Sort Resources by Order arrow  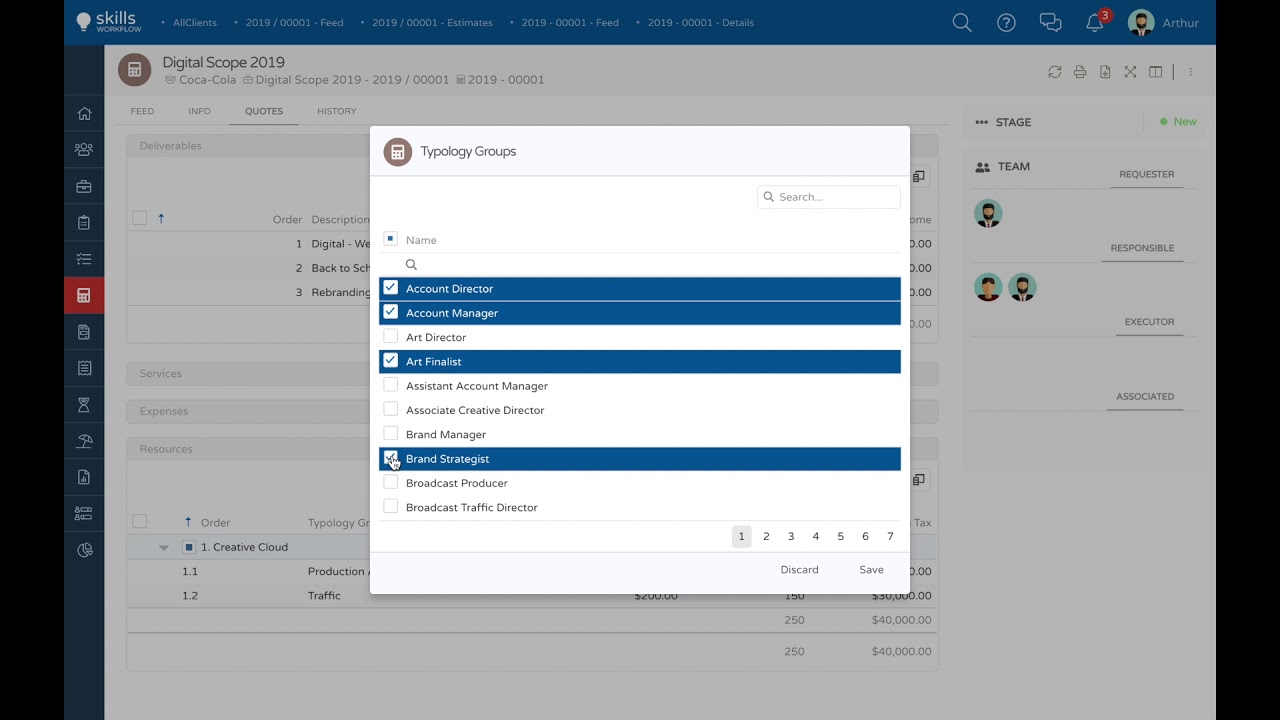(188, 522)
